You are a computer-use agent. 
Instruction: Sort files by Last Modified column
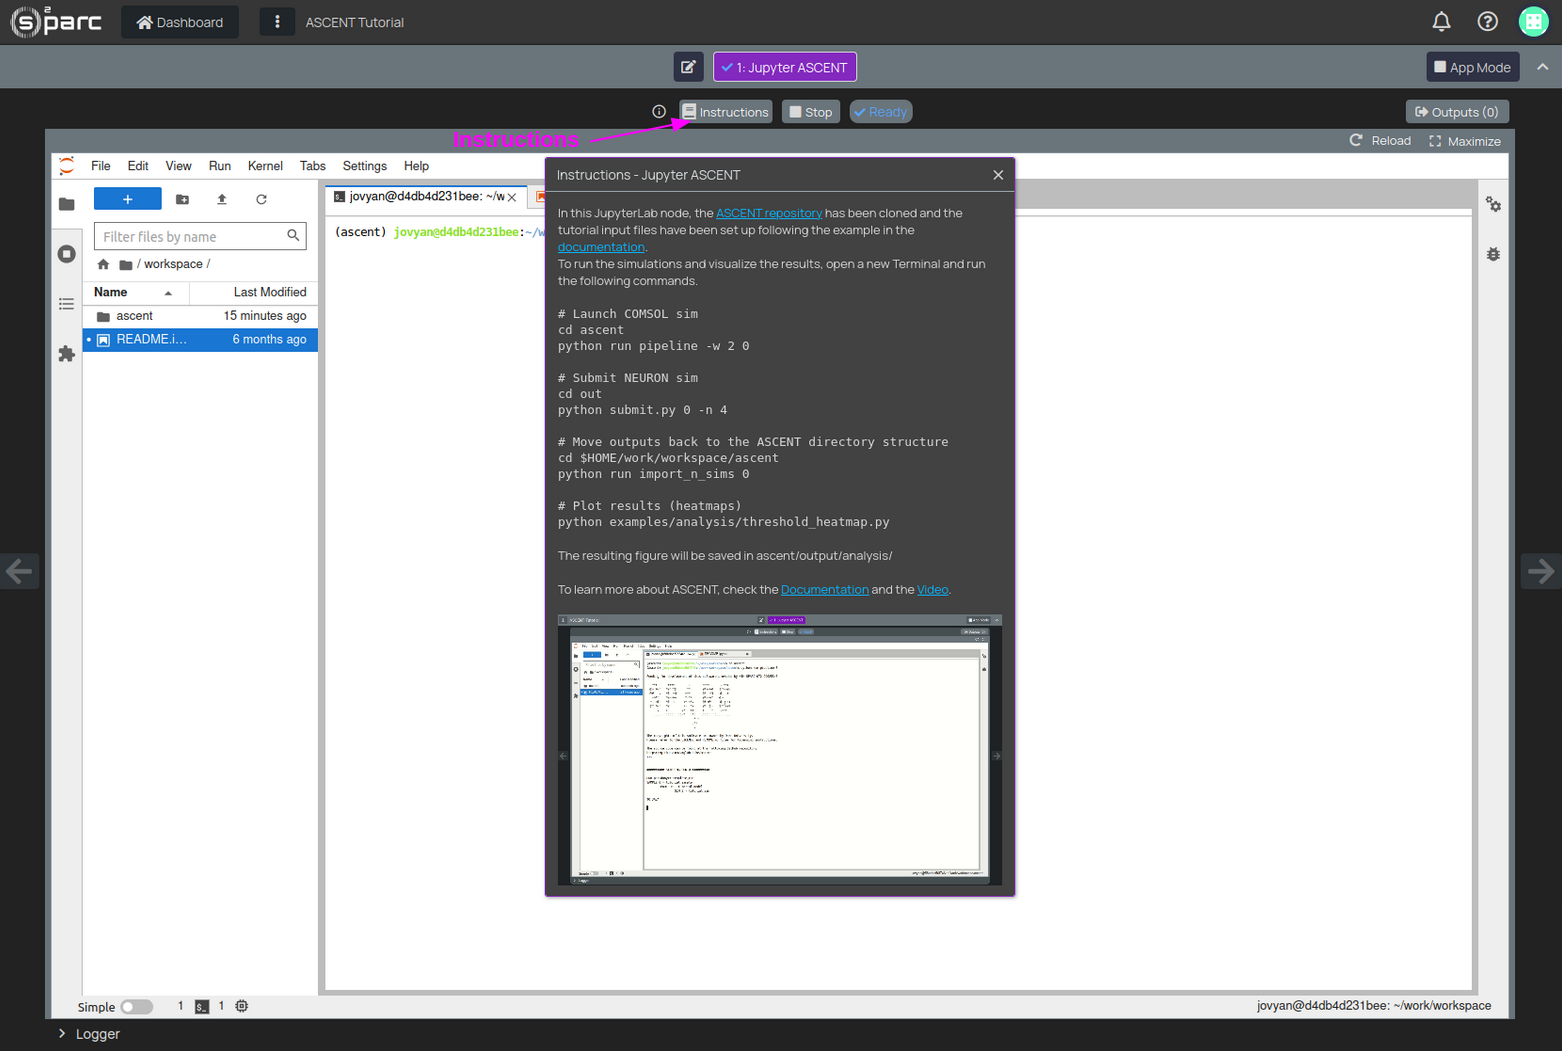[x=254, y=292]
